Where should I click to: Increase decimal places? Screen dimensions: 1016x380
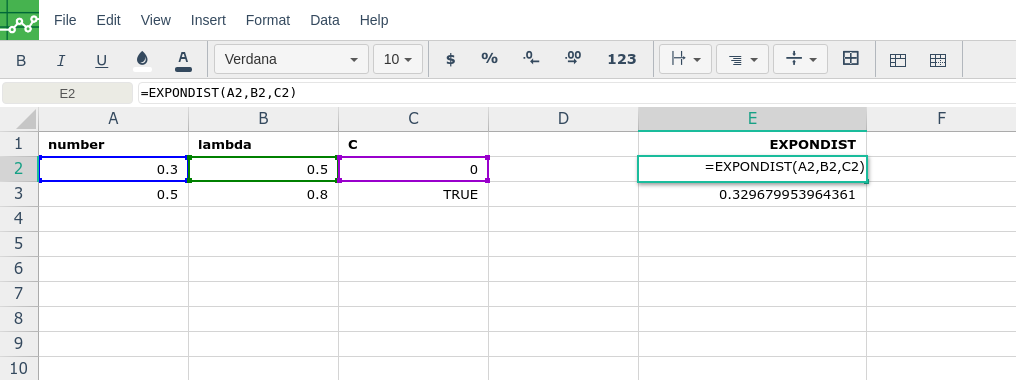(573, 59)
